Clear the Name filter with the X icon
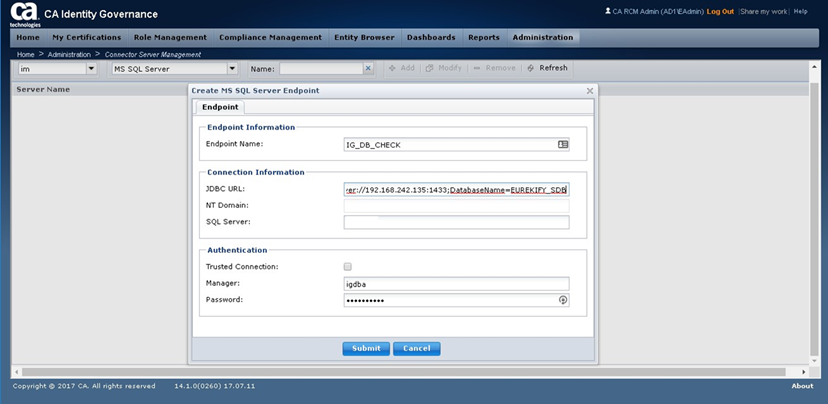The width and height of the screenshot is (828, 404). click(369, 68)
